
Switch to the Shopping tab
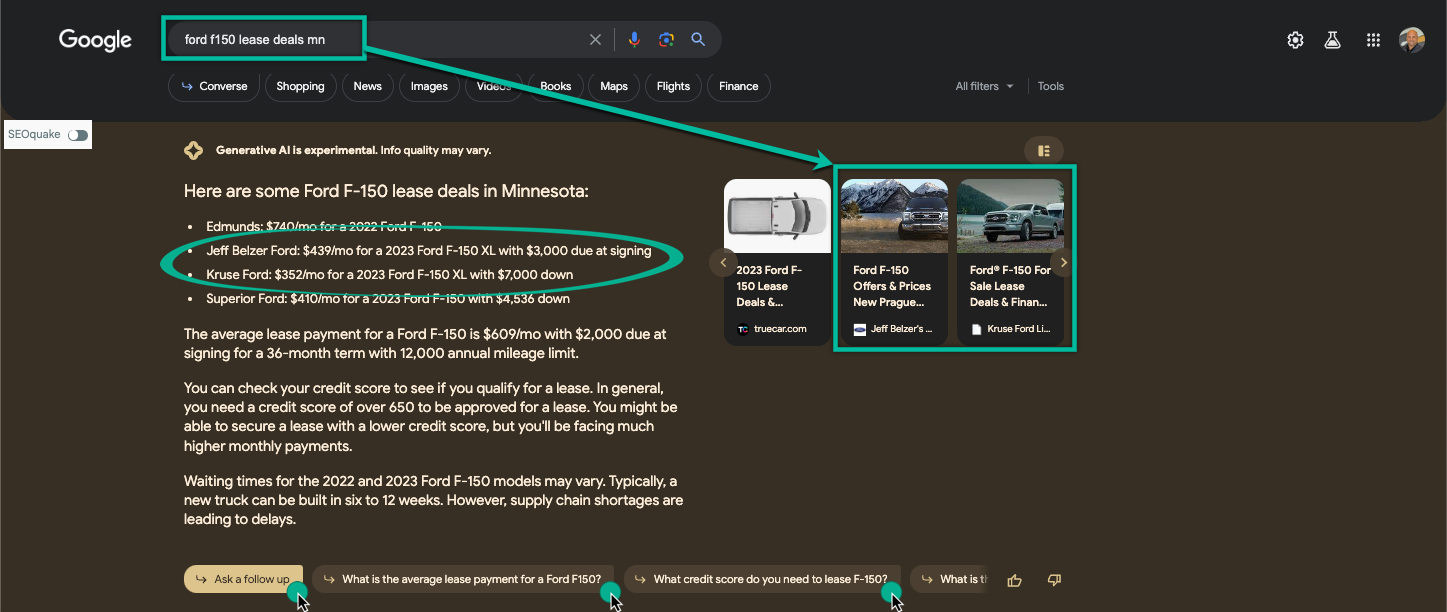(x=300, y=86)
